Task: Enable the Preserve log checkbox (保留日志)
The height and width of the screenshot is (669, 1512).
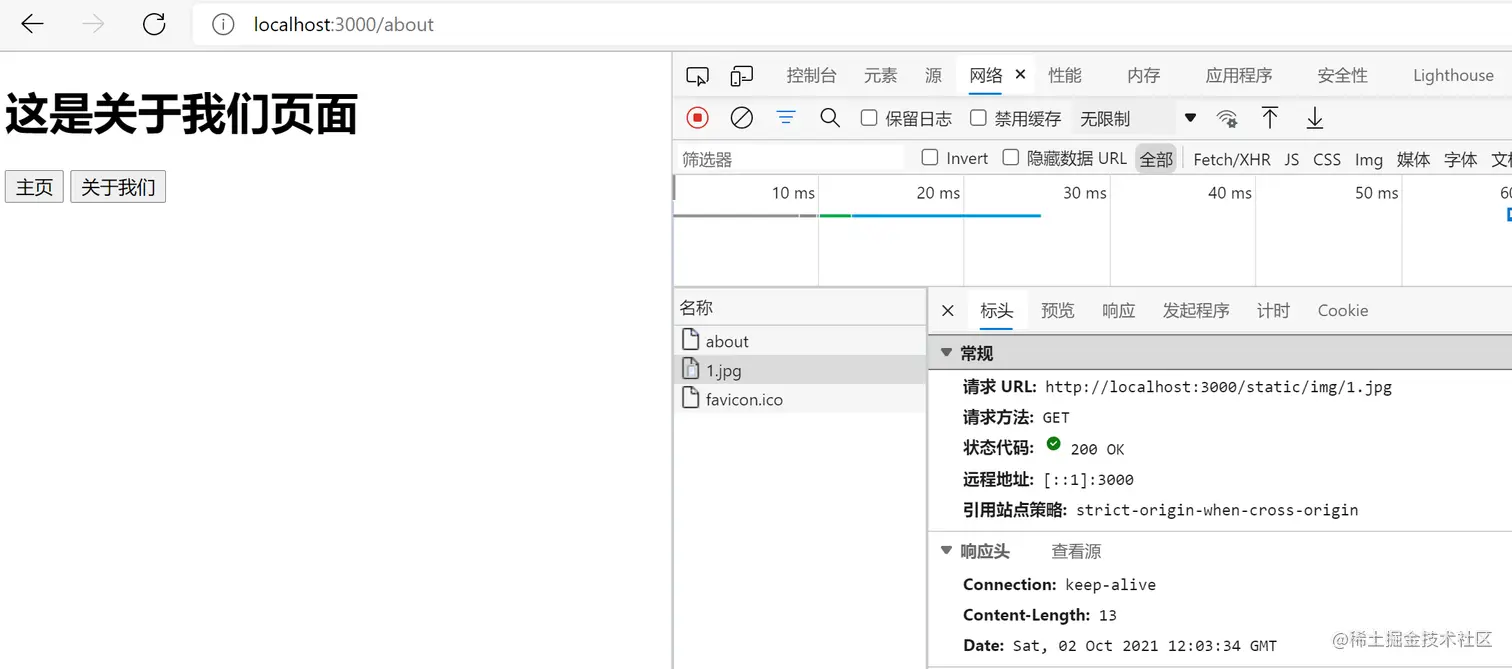Action: click(869, 118)
